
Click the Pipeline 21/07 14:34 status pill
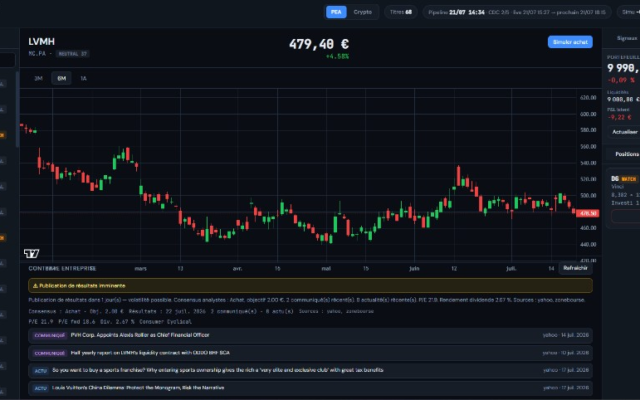point(517,12)
